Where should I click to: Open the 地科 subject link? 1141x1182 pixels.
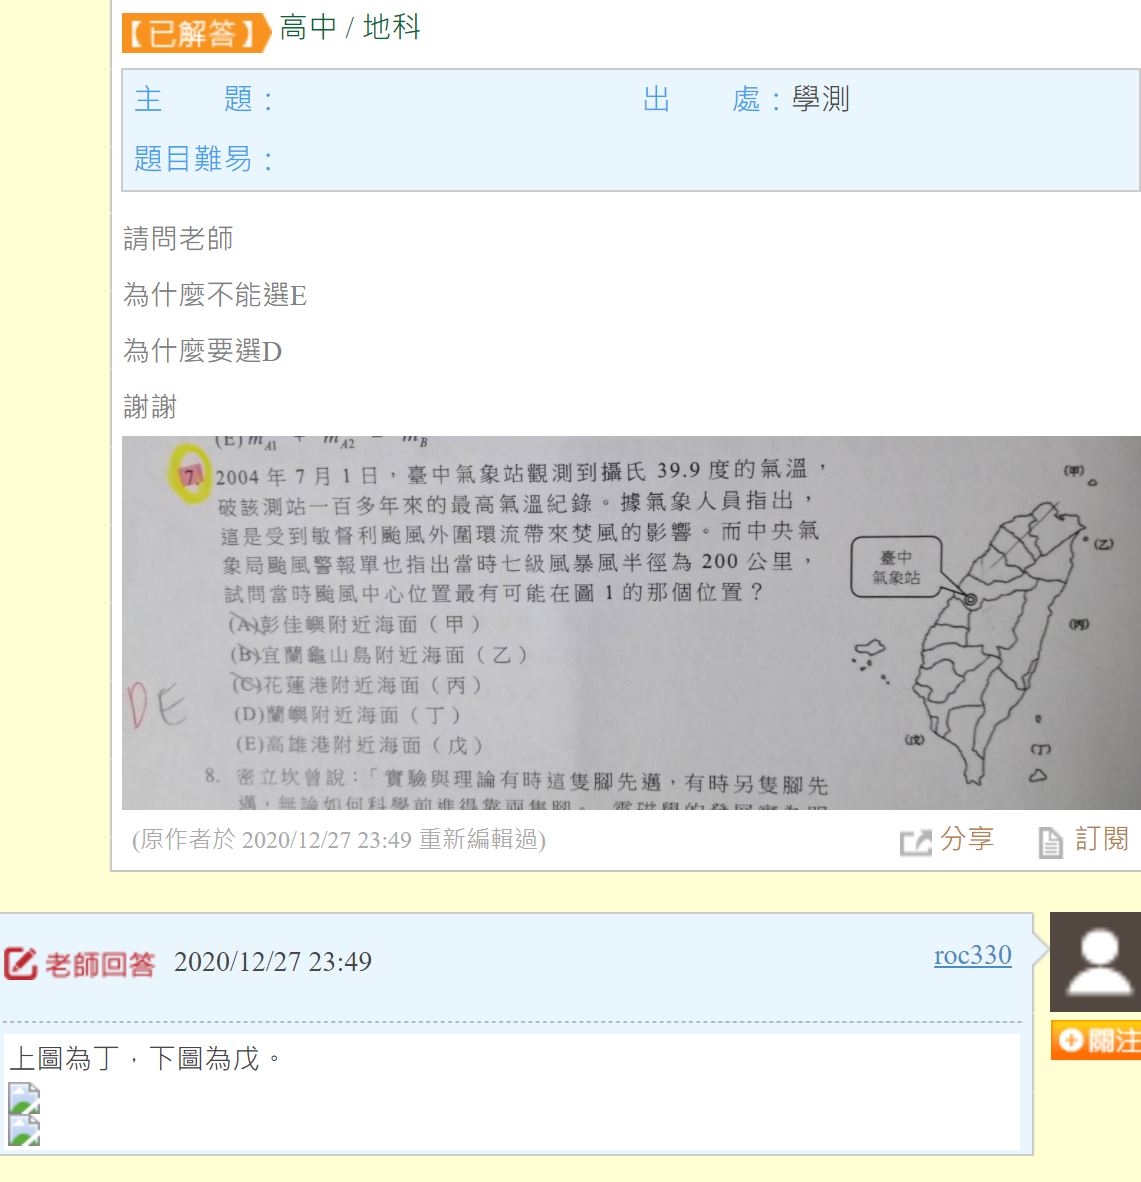[x=391, y=28]
